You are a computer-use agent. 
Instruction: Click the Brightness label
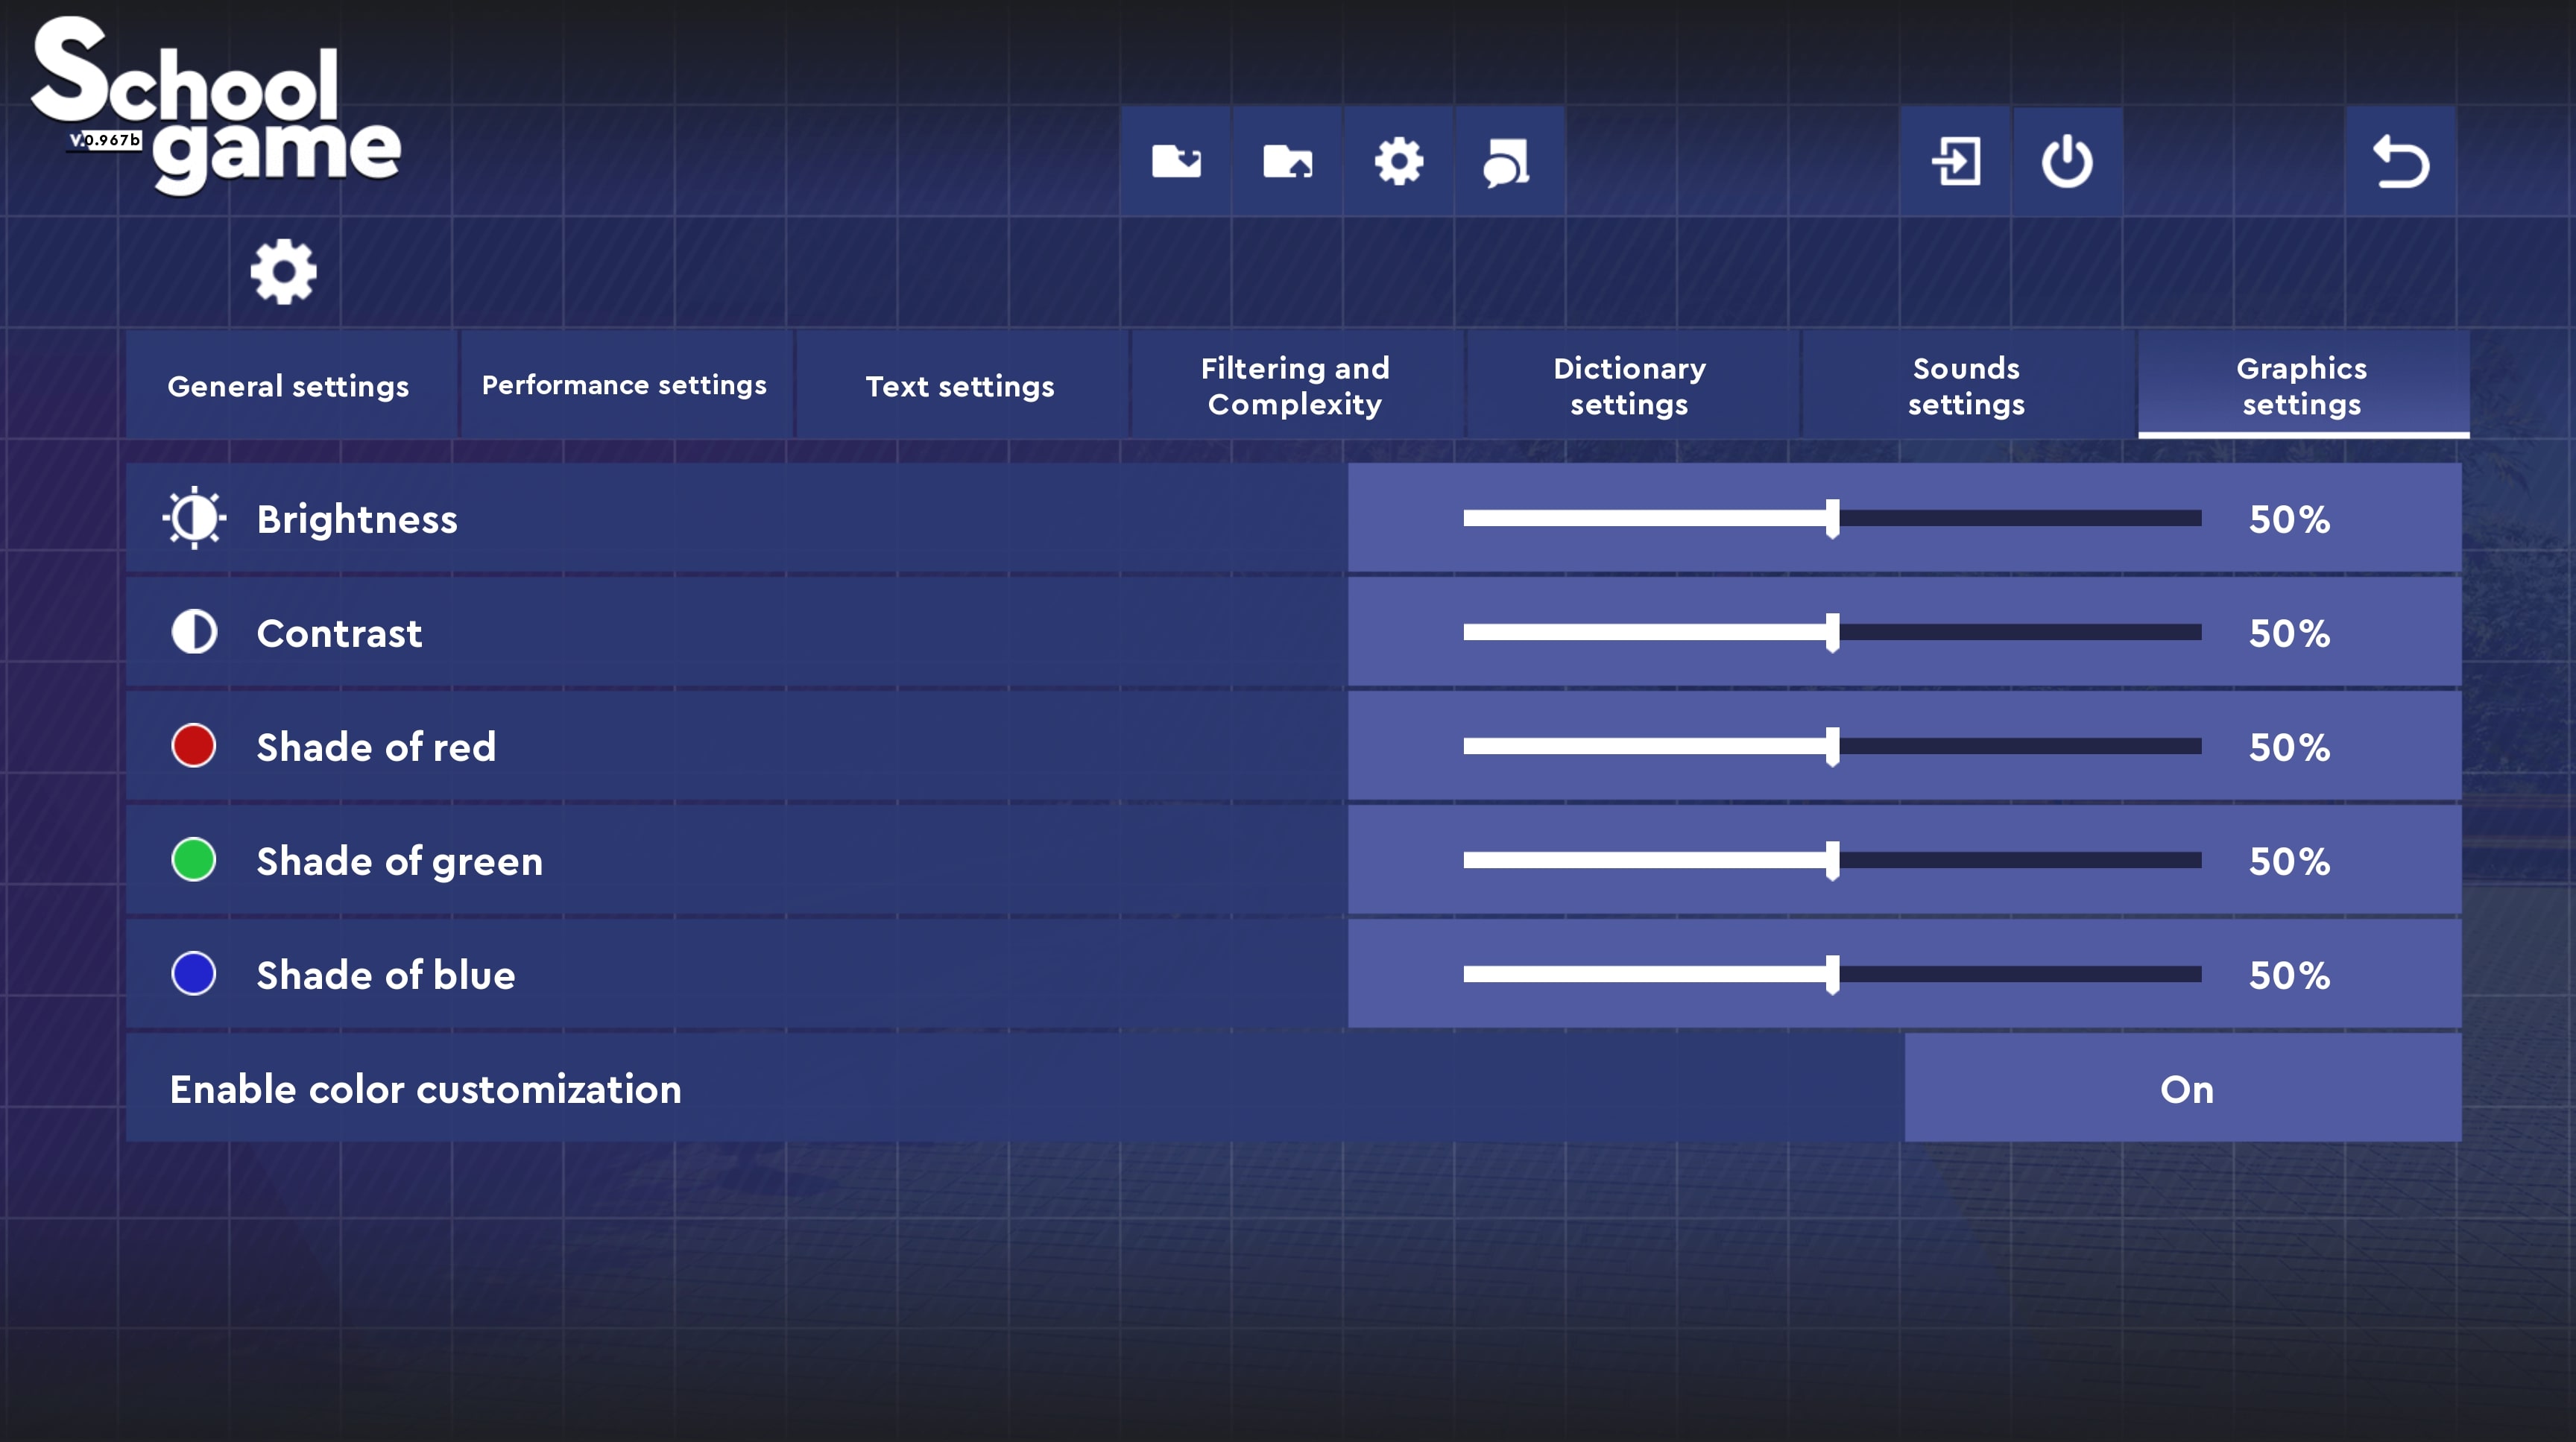(357, 520)
